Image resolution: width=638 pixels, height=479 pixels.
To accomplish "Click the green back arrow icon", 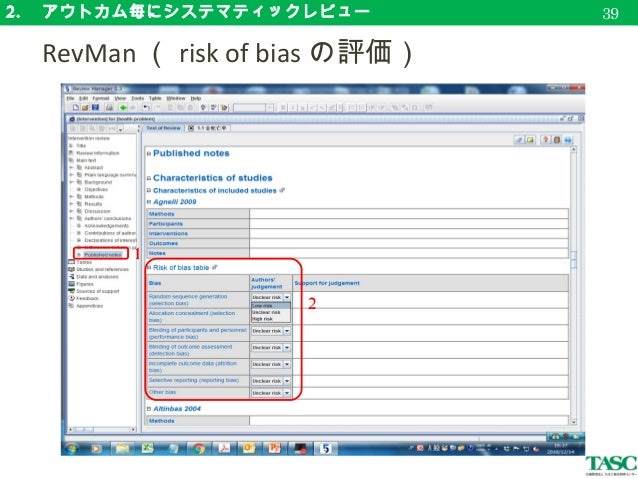I will click(x=122, y=107).
